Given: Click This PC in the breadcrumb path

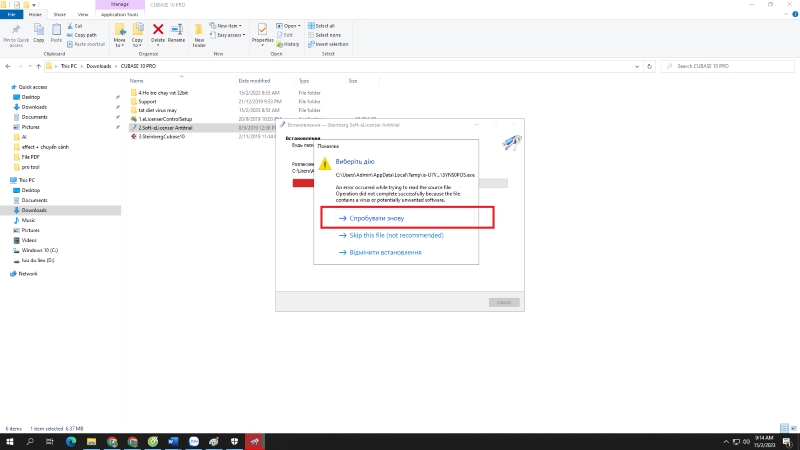Looking at the screenshot, I should point(68,66).
